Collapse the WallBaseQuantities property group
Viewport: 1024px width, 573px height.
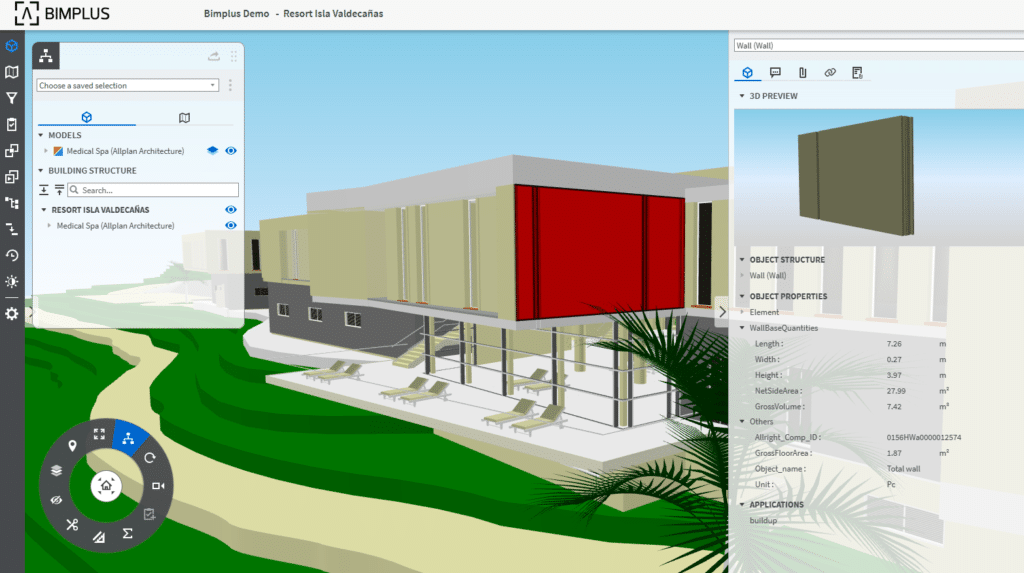(x=741, y=328)
